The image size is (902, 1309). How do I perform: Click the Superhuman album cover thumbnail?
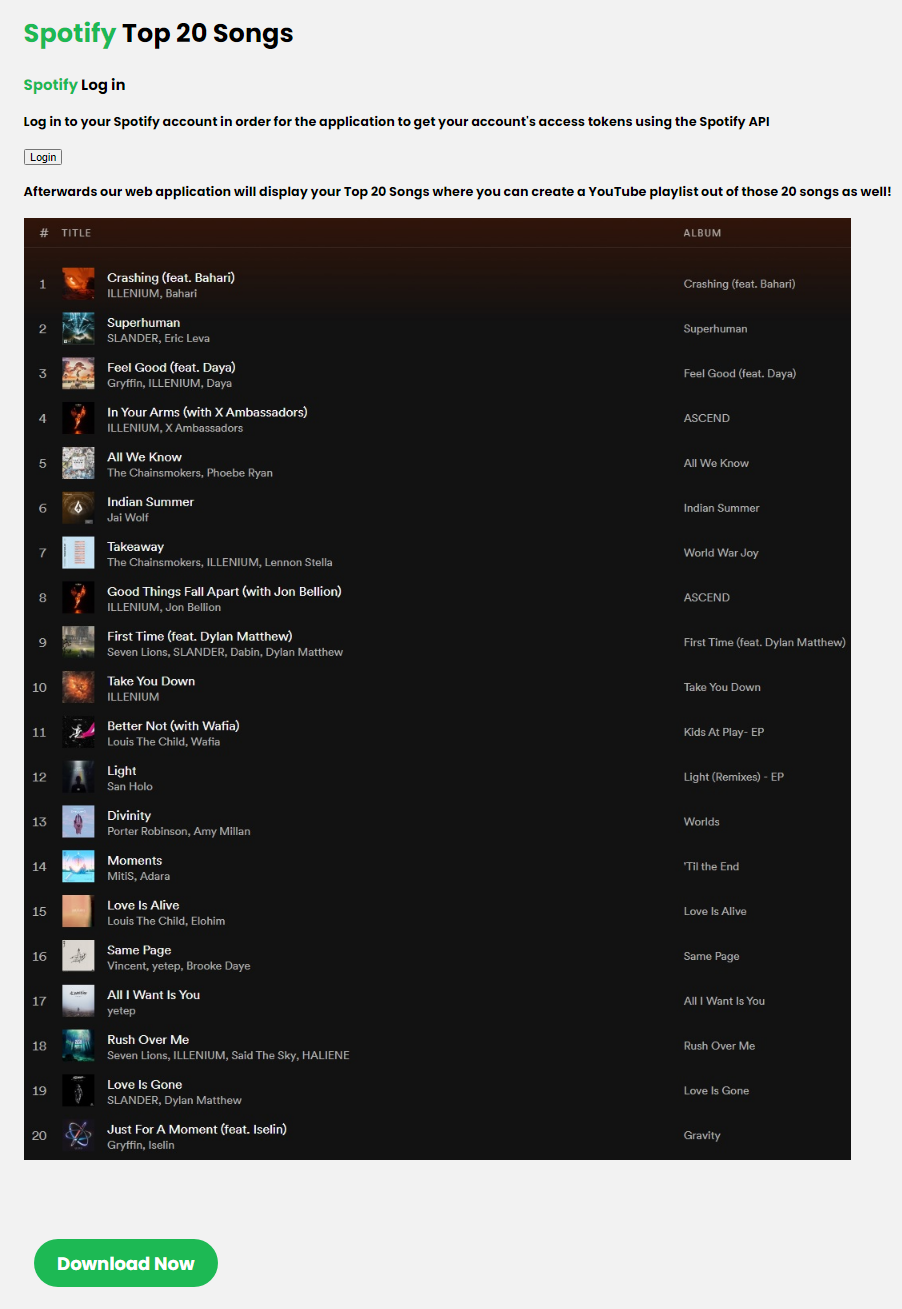[x=78, y=329]
